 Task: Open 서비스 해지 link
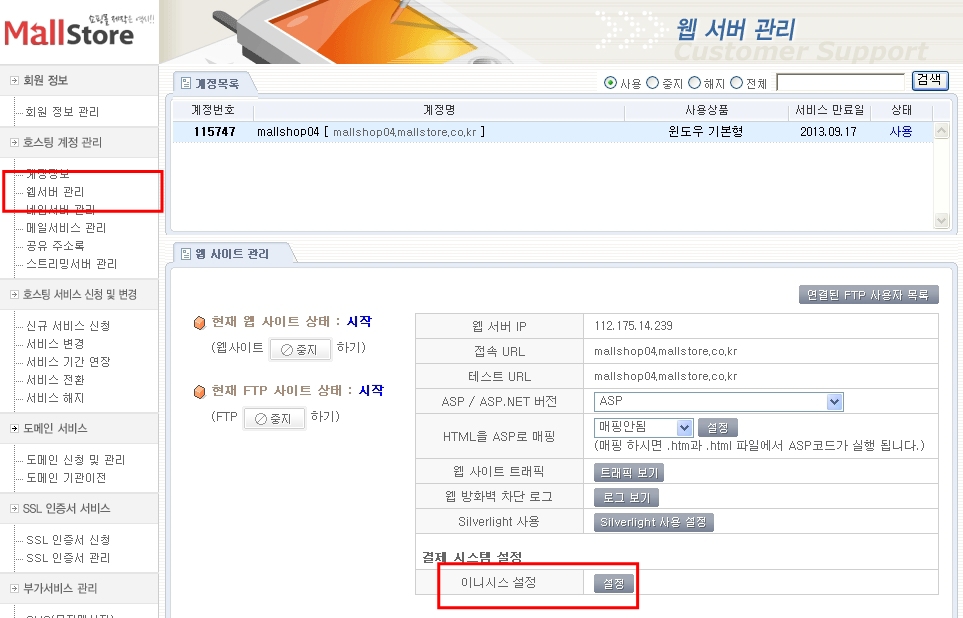(x=55, y=398)
